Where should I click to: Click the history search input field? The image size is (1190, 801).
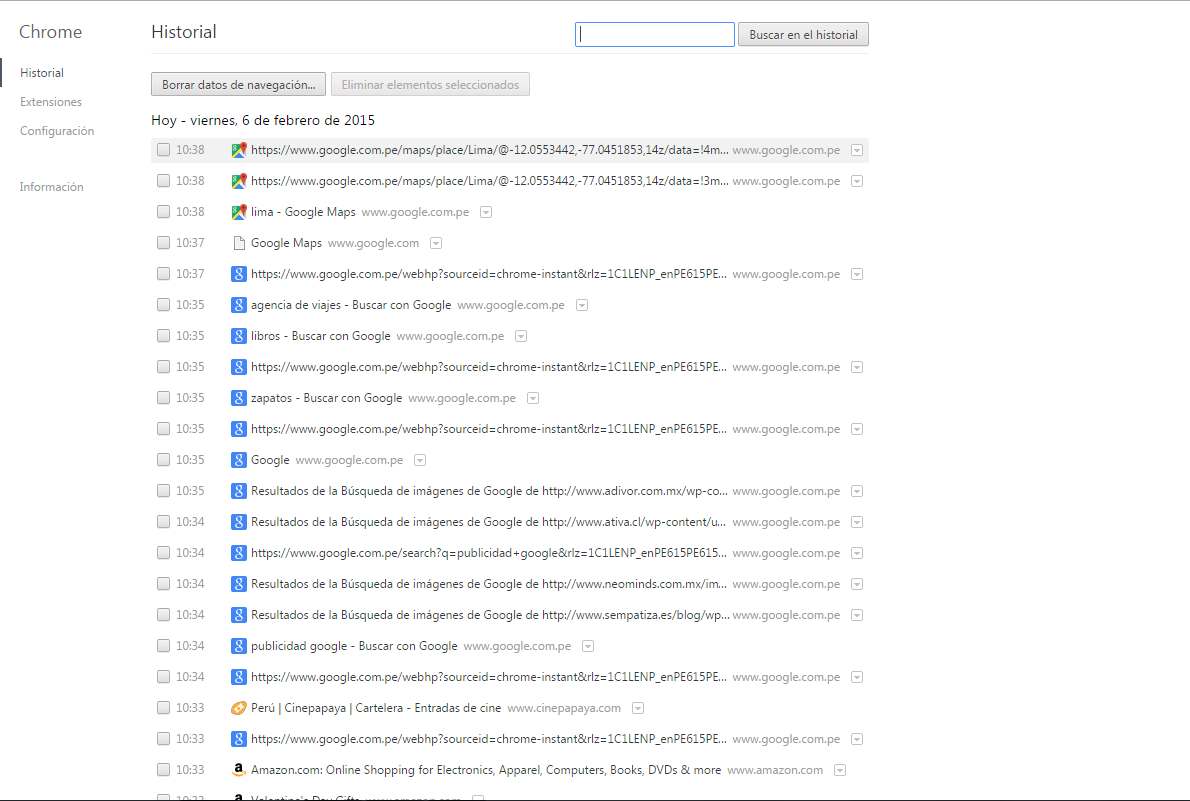(654, 34)
